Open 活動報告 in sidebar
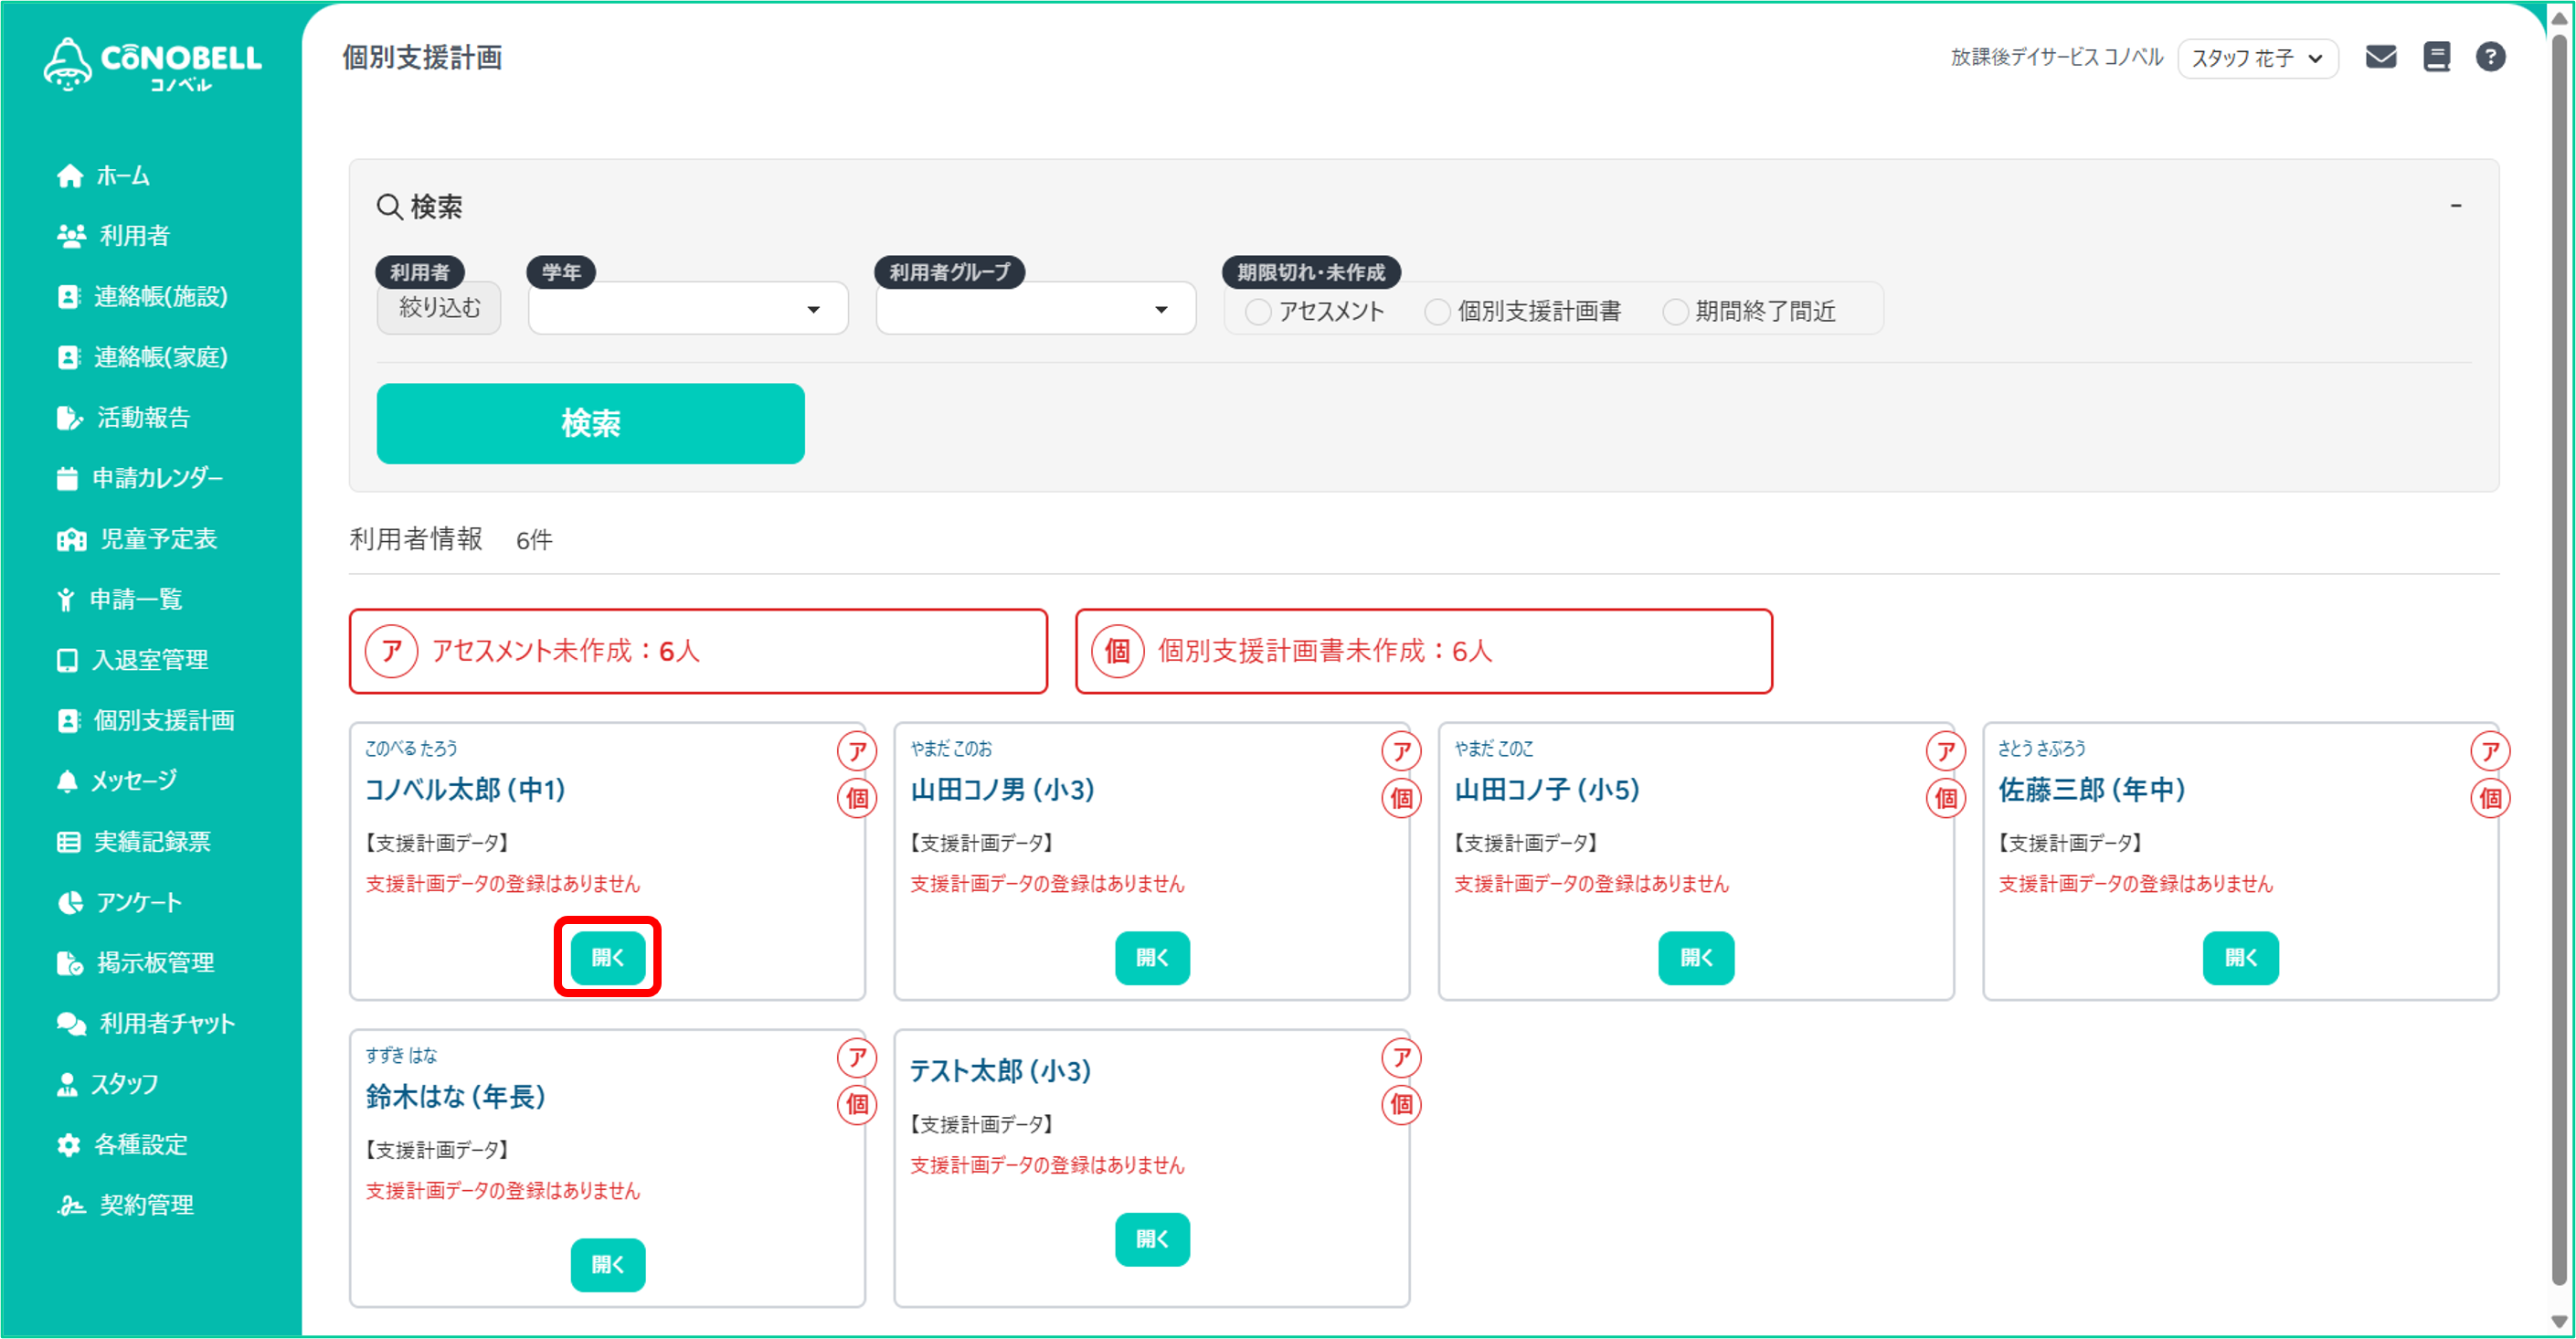Image resolution: width=2576 pixels, height=1339 pixels. pos(124,418)
